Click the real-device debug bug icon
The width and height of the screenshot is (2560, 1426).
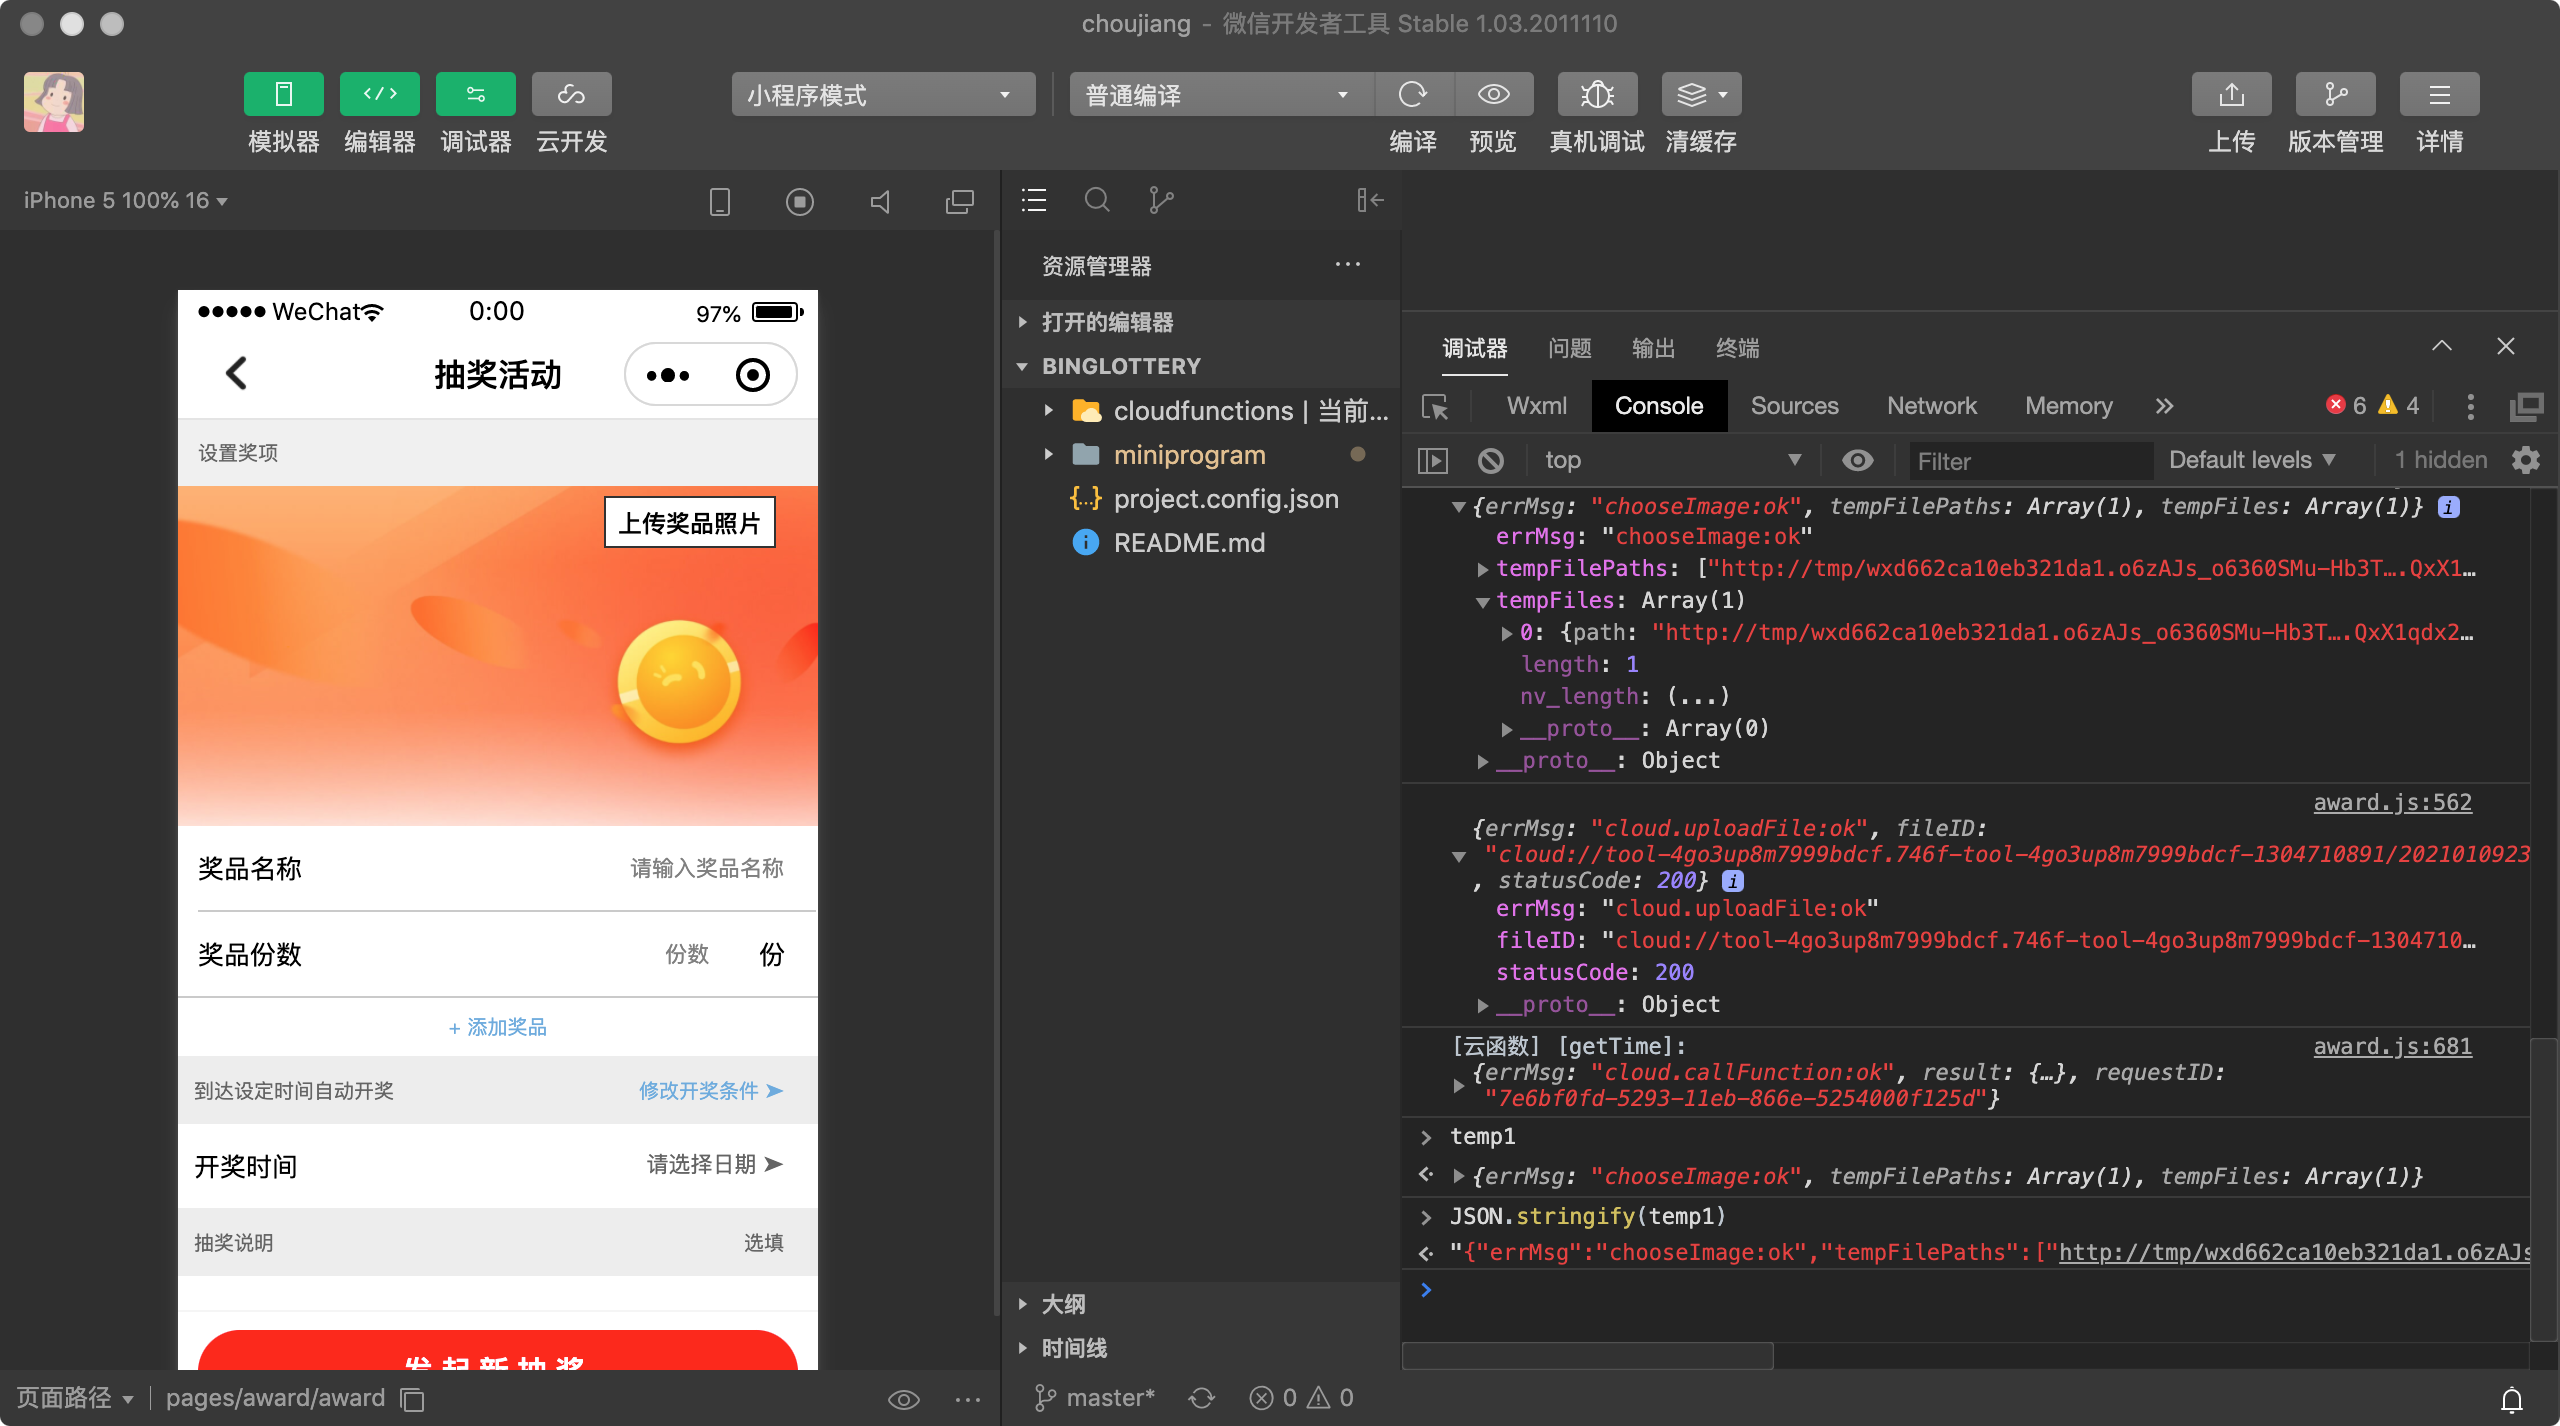coord(1597,95)
